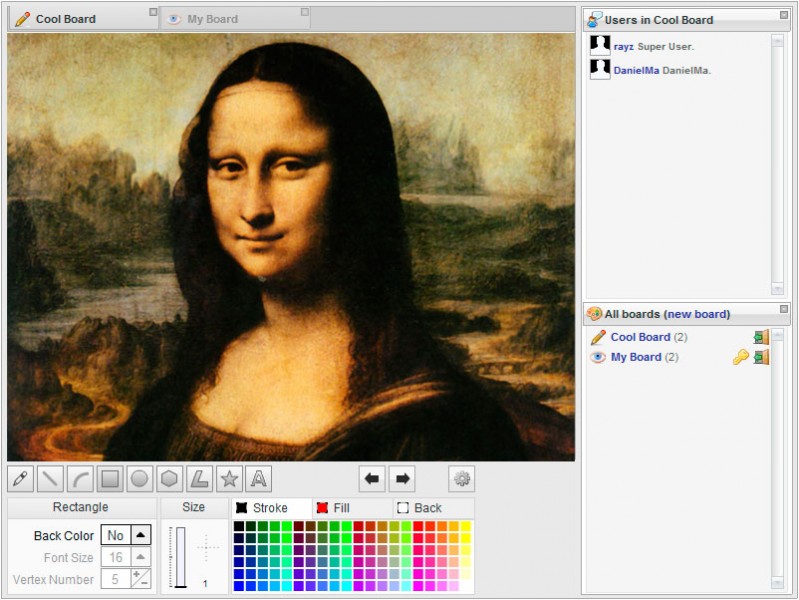The width and height of the screenshot is (799, 600).
Task: Select the Fill color tab
Action: (352, 508)
